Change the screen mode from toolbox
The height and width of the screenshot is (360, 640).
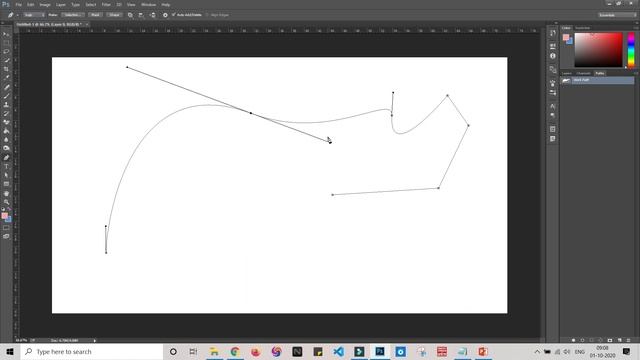click(6, 236)
